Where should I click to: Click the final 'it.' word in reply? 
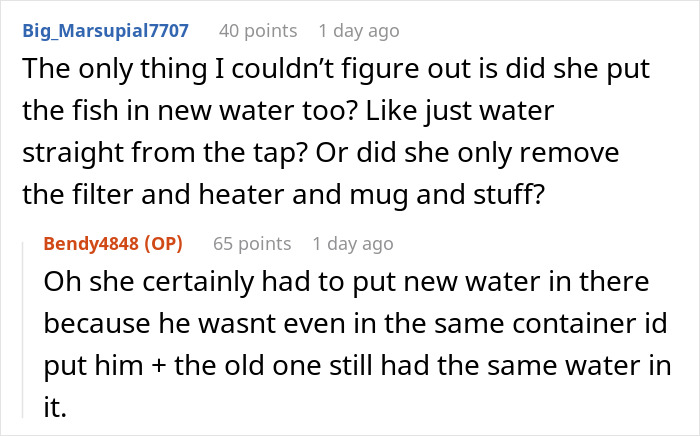point(55,407)
